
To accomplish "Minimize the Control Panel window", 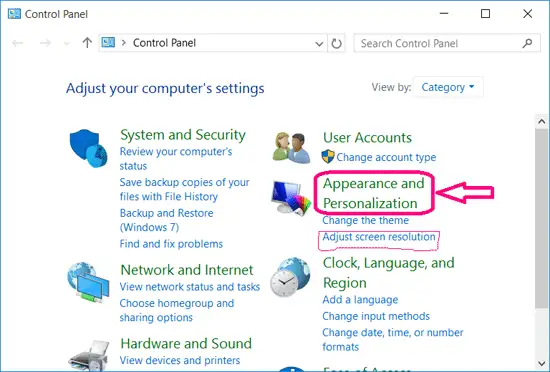I will pyautogui.click(x=444, y=14).
